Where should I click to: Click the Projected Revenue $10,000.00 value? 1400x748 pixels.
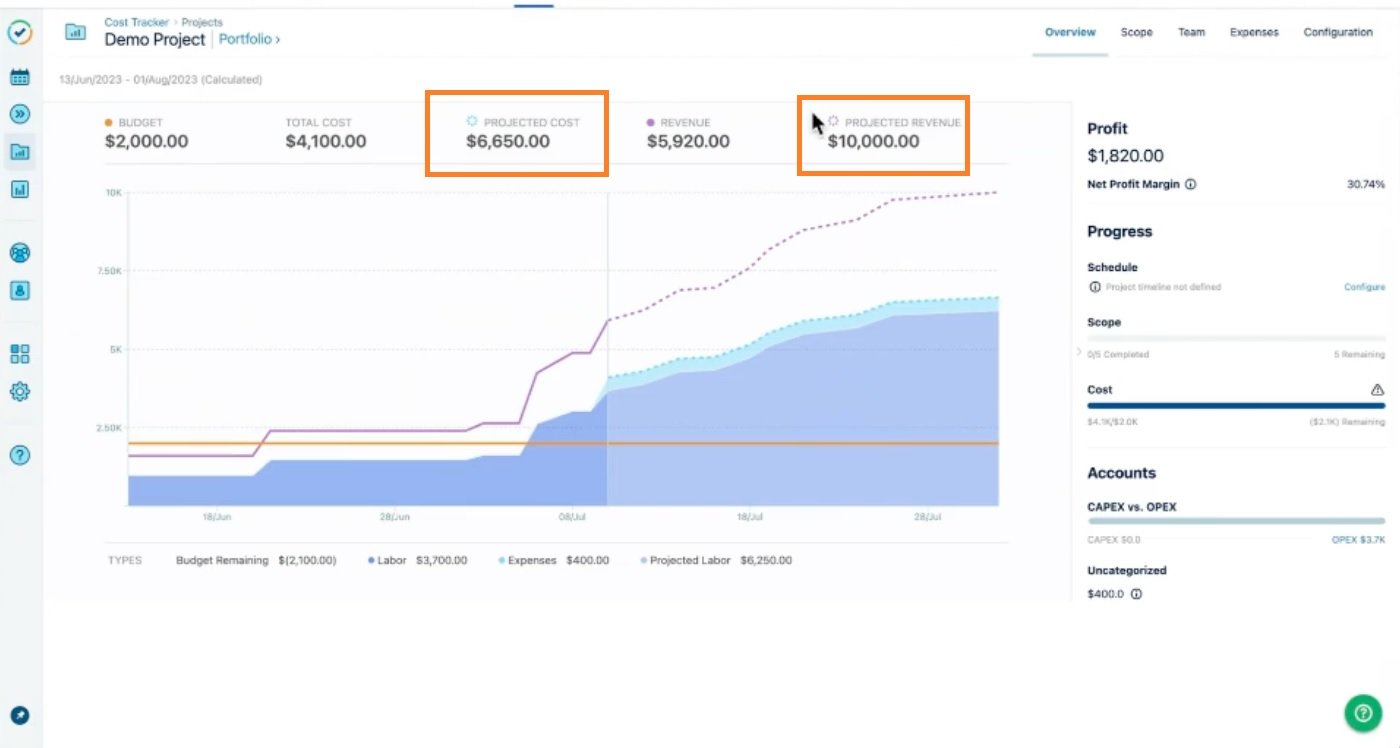(873, 142)
